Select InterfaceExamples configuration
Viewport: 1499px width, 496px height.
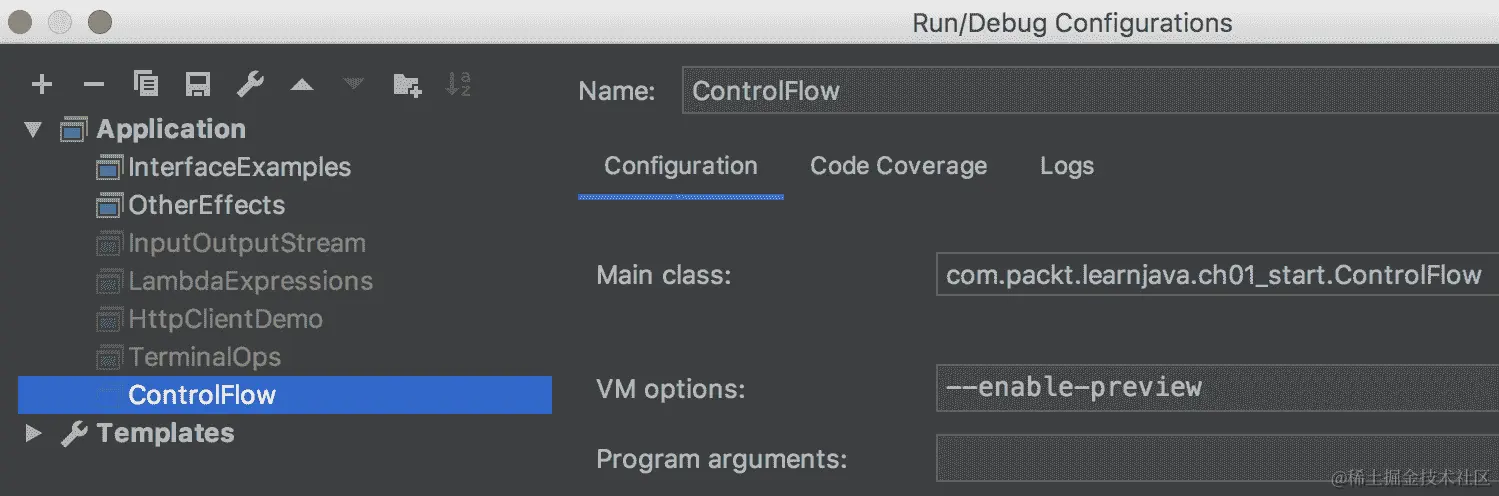pyautogui.click(x=239, y=167)
